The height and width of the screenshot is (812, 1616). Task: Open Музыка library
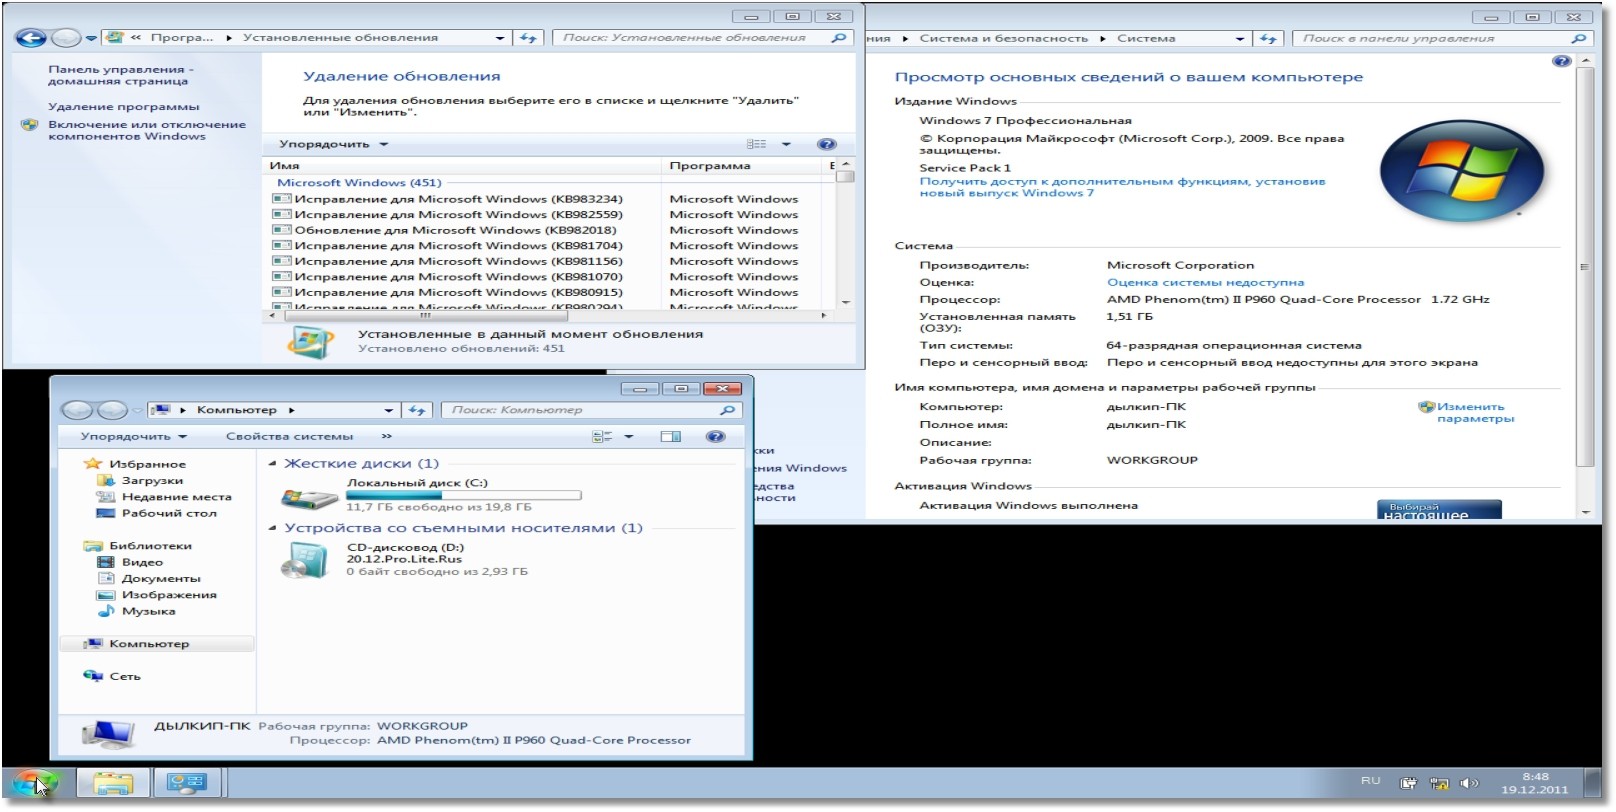click(148, 611)
